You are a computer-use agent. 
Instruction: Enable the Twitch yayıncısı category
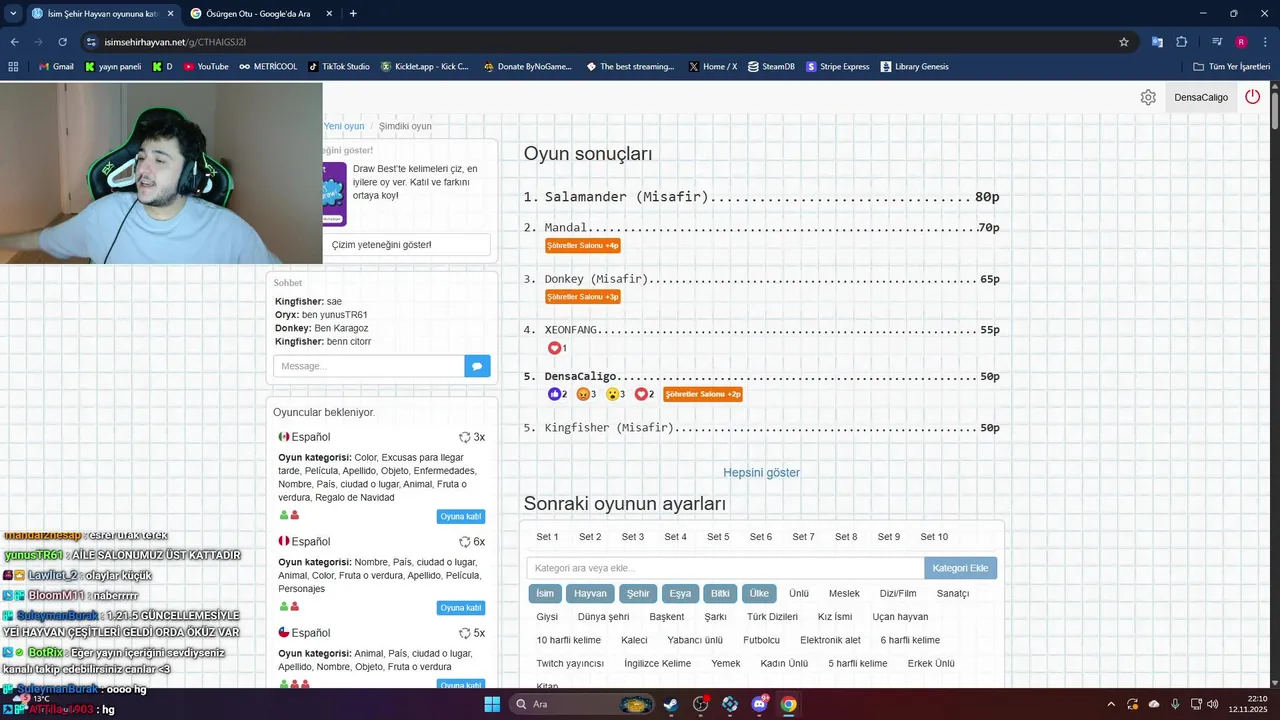pos(570,663)
